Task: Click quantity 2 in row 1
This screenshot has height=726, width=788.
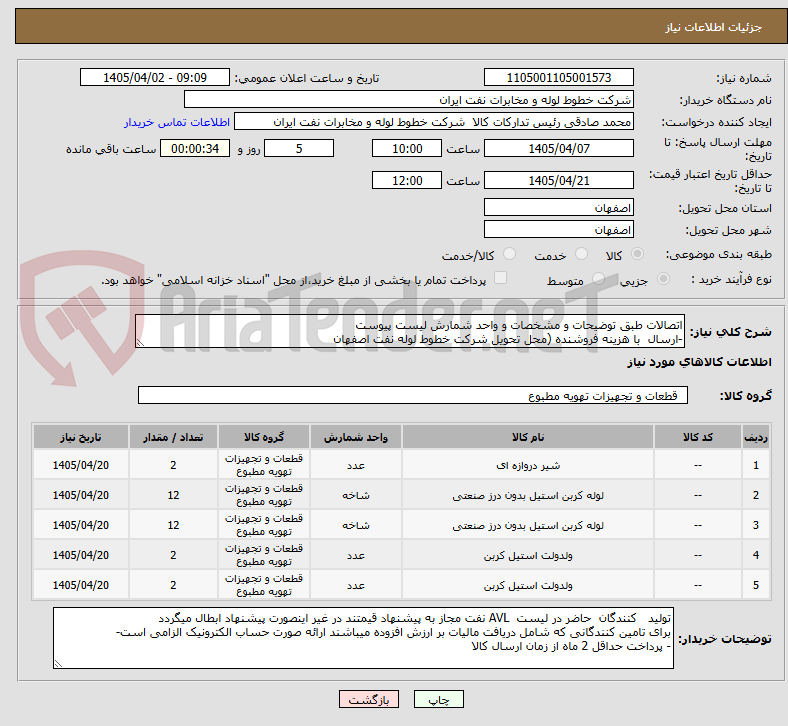Action: click(x=173, y=465)
